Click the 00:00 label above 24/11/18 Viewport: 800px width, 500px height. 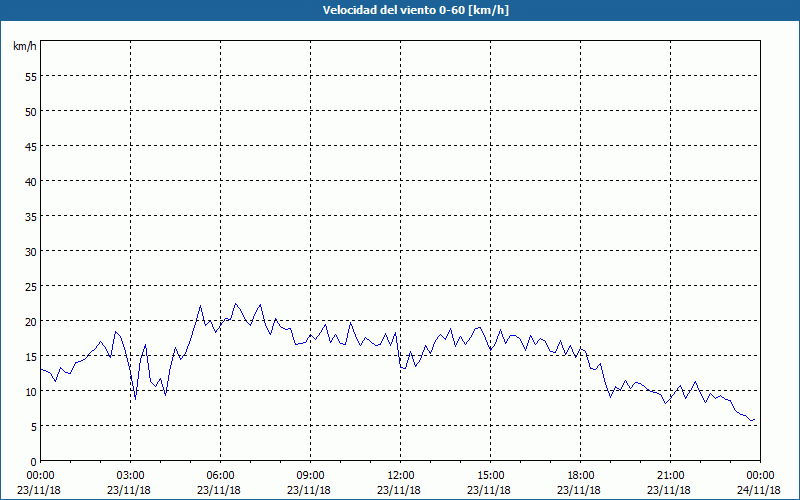pos(760,476)
